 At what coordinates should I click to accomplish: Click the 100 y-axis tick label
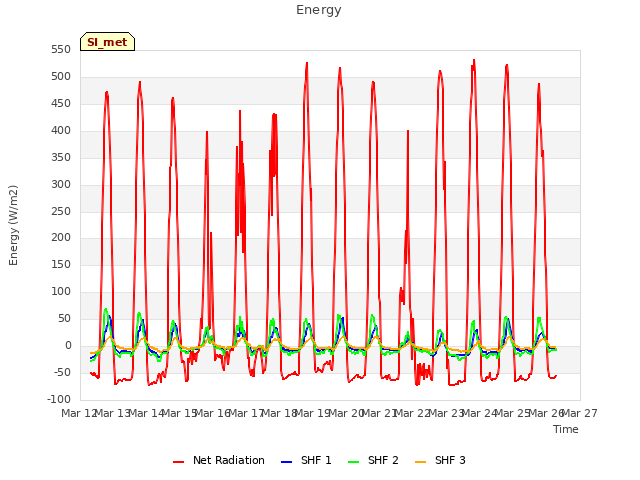(61, 291)
